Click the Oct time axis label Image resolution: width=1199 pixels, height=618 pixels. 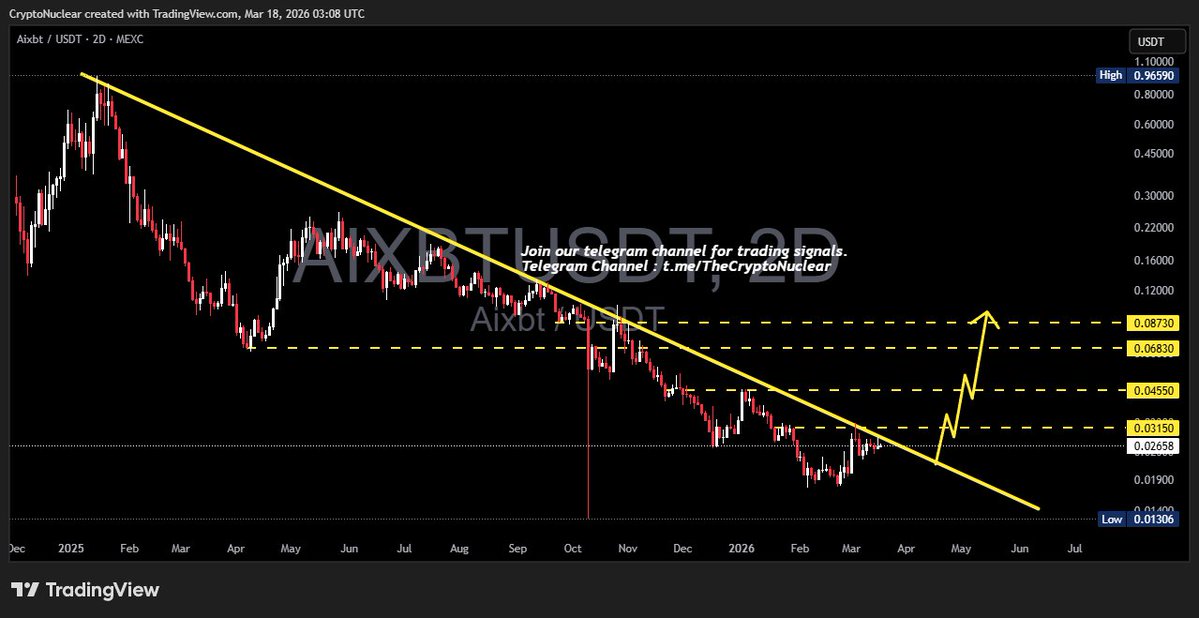click(572, 548)
